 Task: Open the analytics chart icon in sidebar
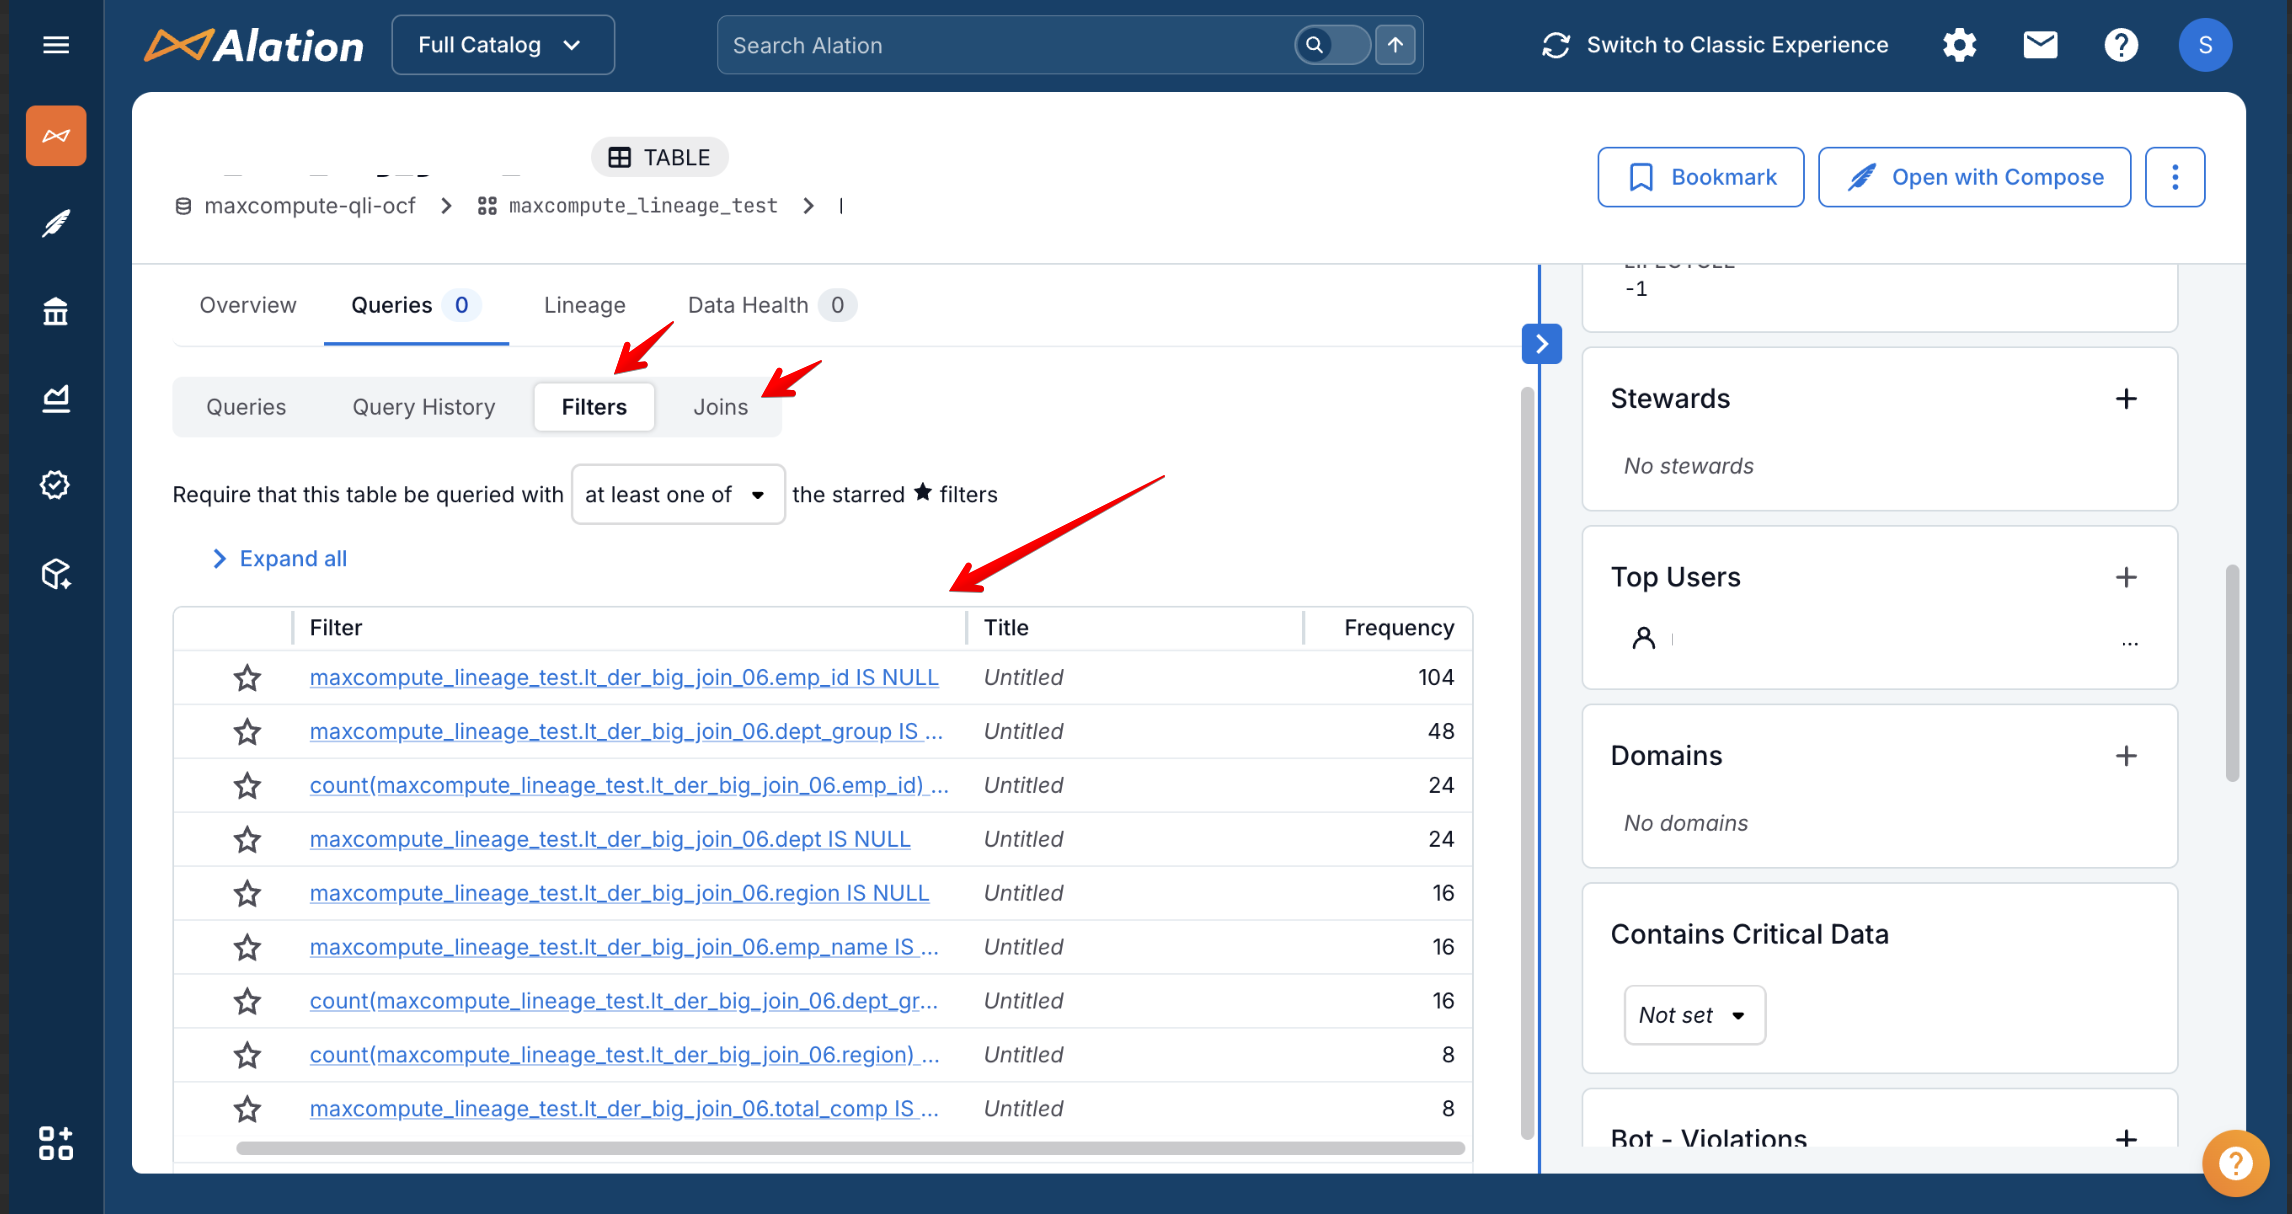coord(56,399)
